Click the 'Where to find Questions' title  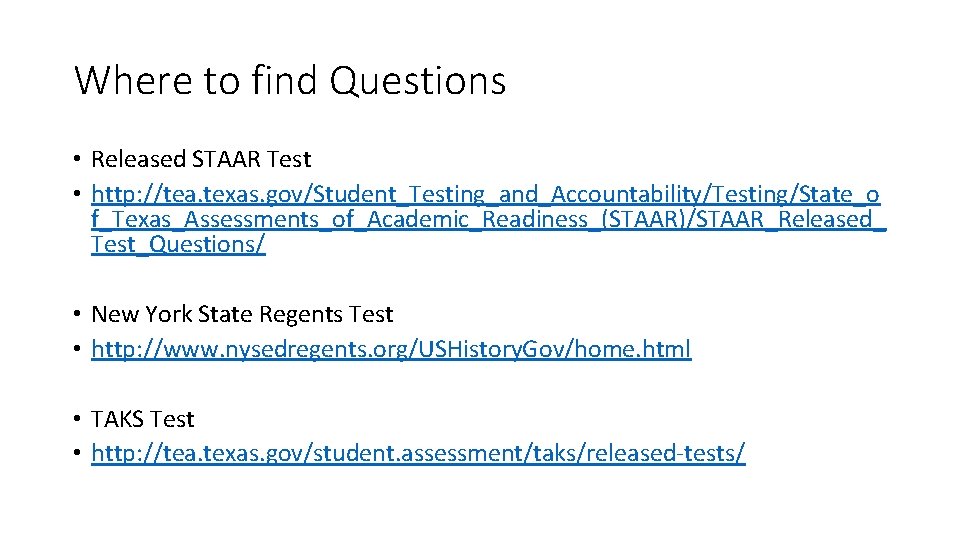coord(290,80)
